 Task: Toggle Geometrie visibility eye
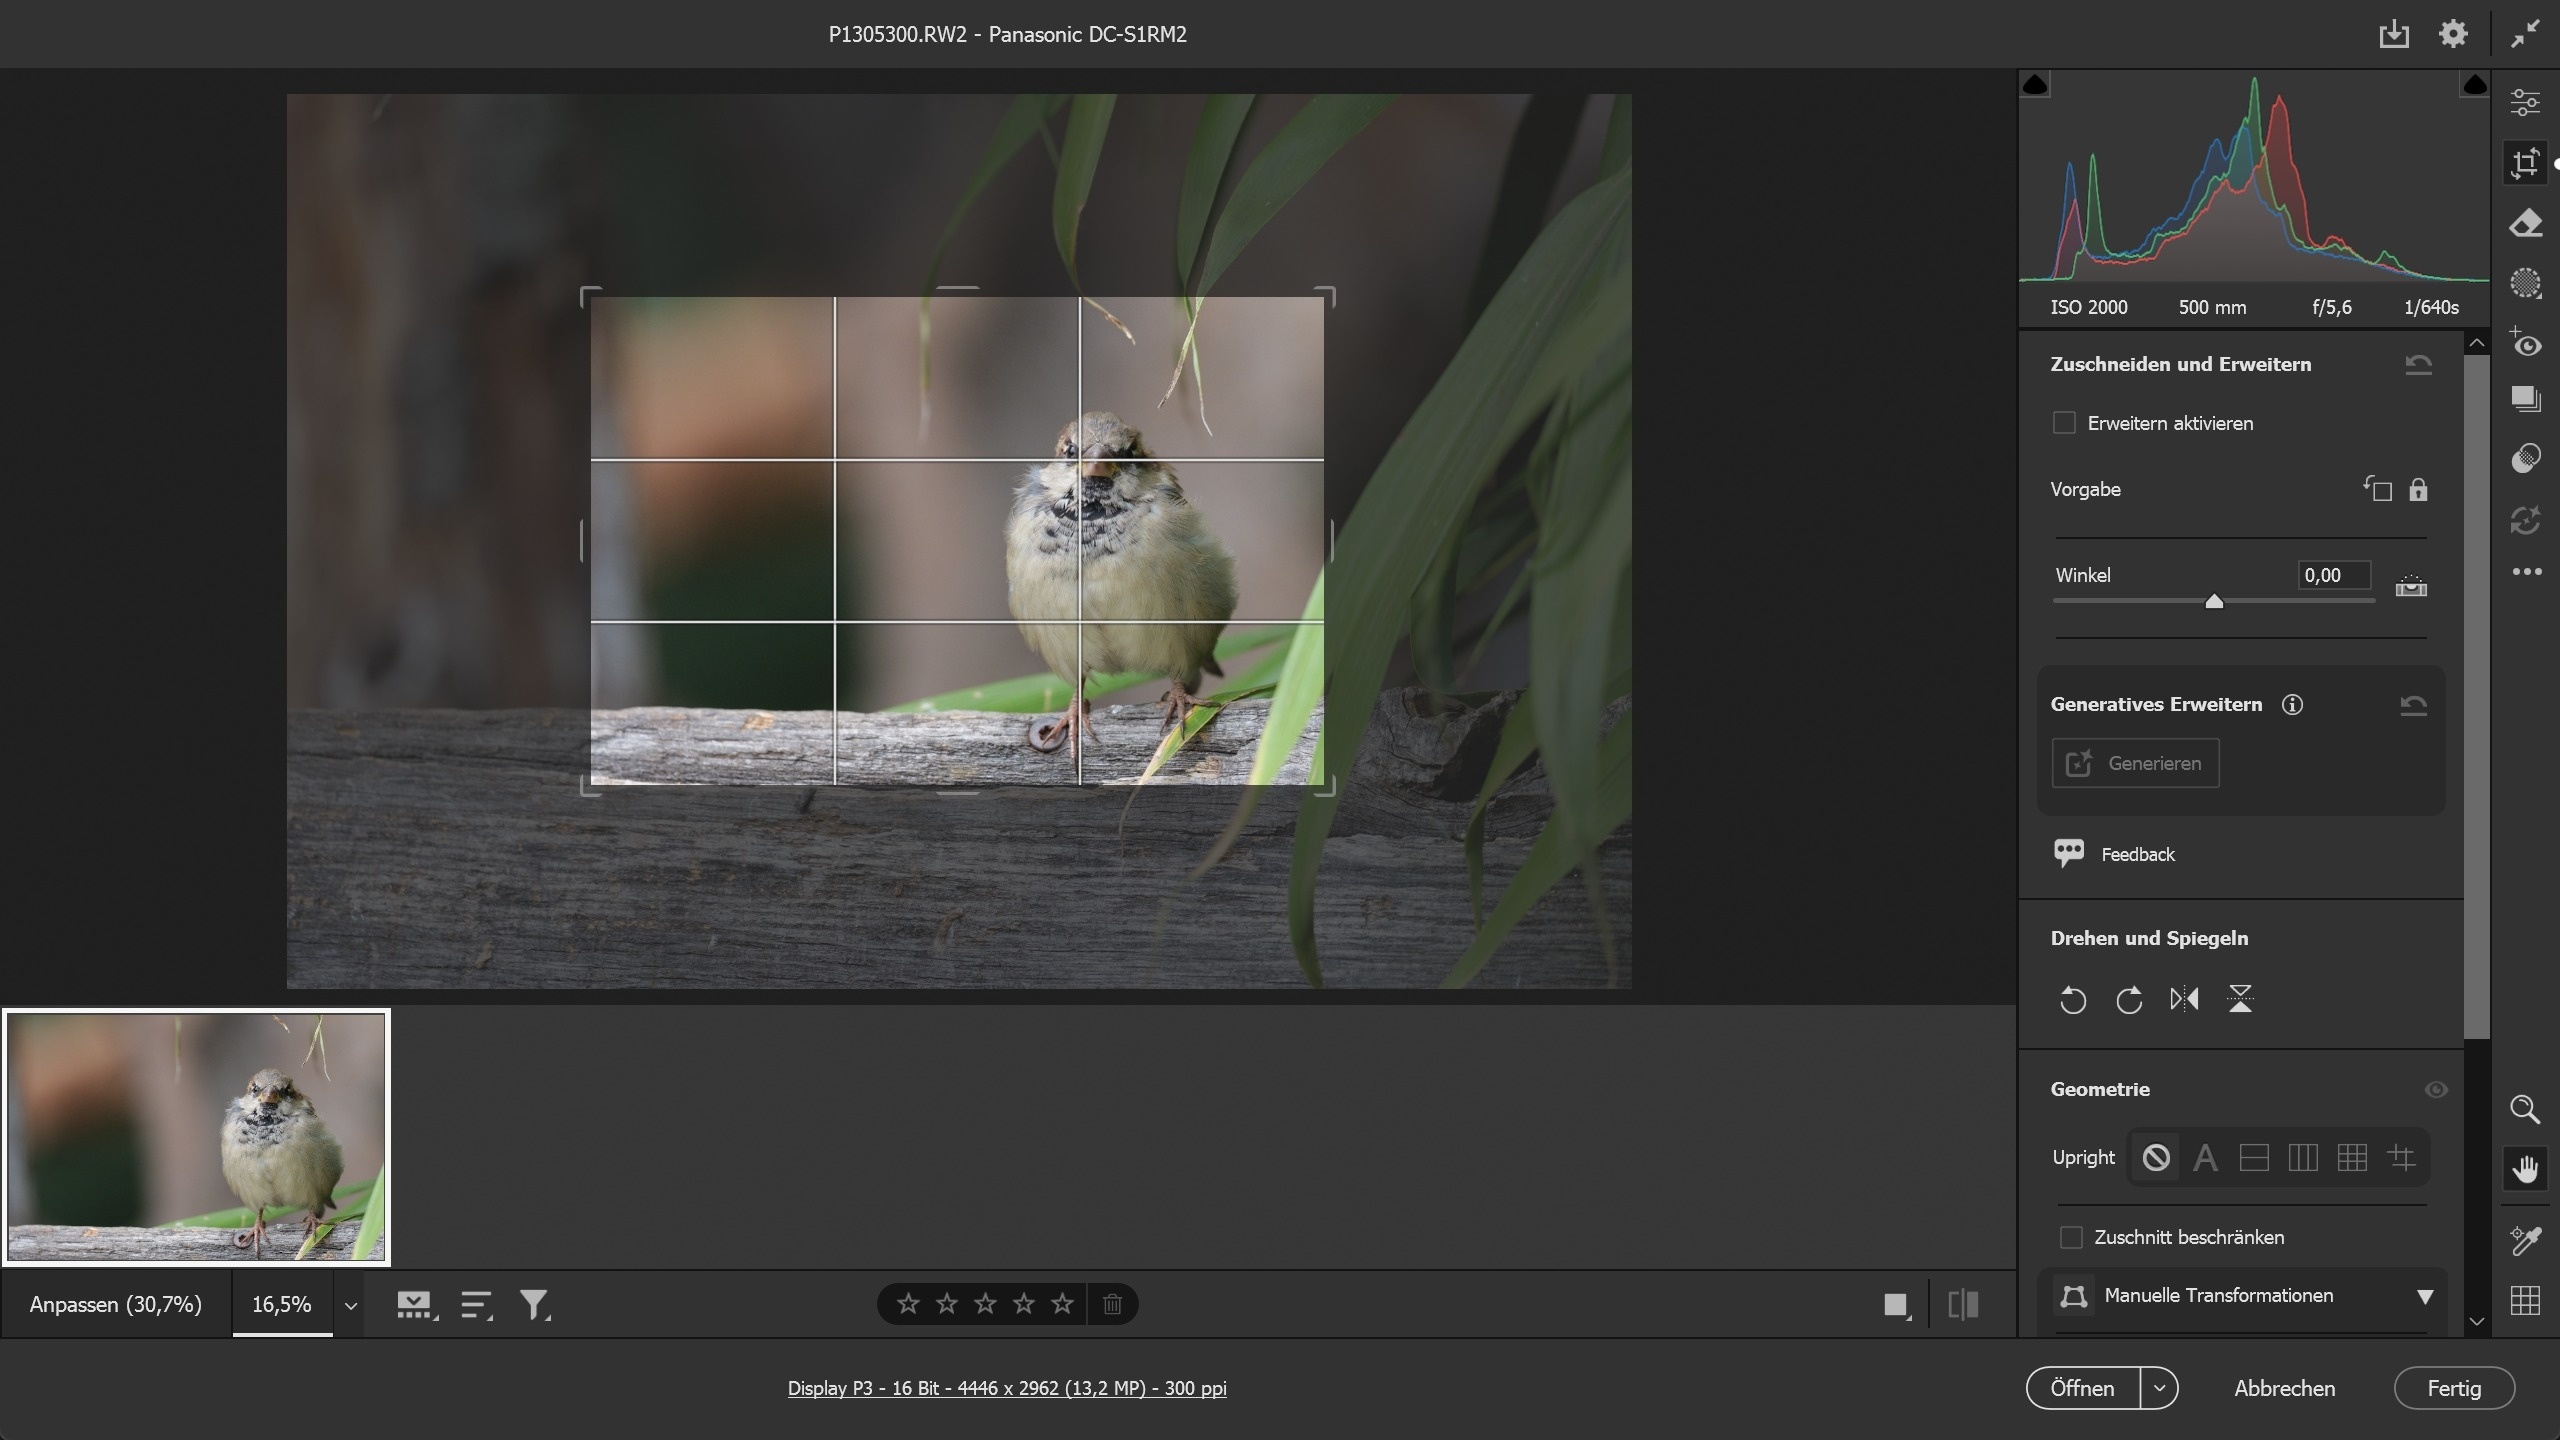pos(2436,1090)
